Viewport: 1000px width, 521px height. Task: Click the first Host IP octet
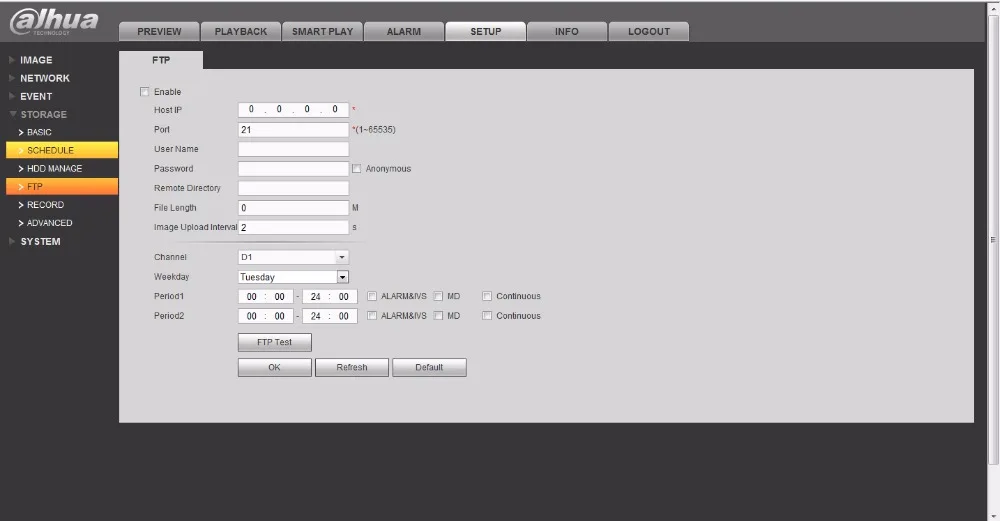pos(251,110)
